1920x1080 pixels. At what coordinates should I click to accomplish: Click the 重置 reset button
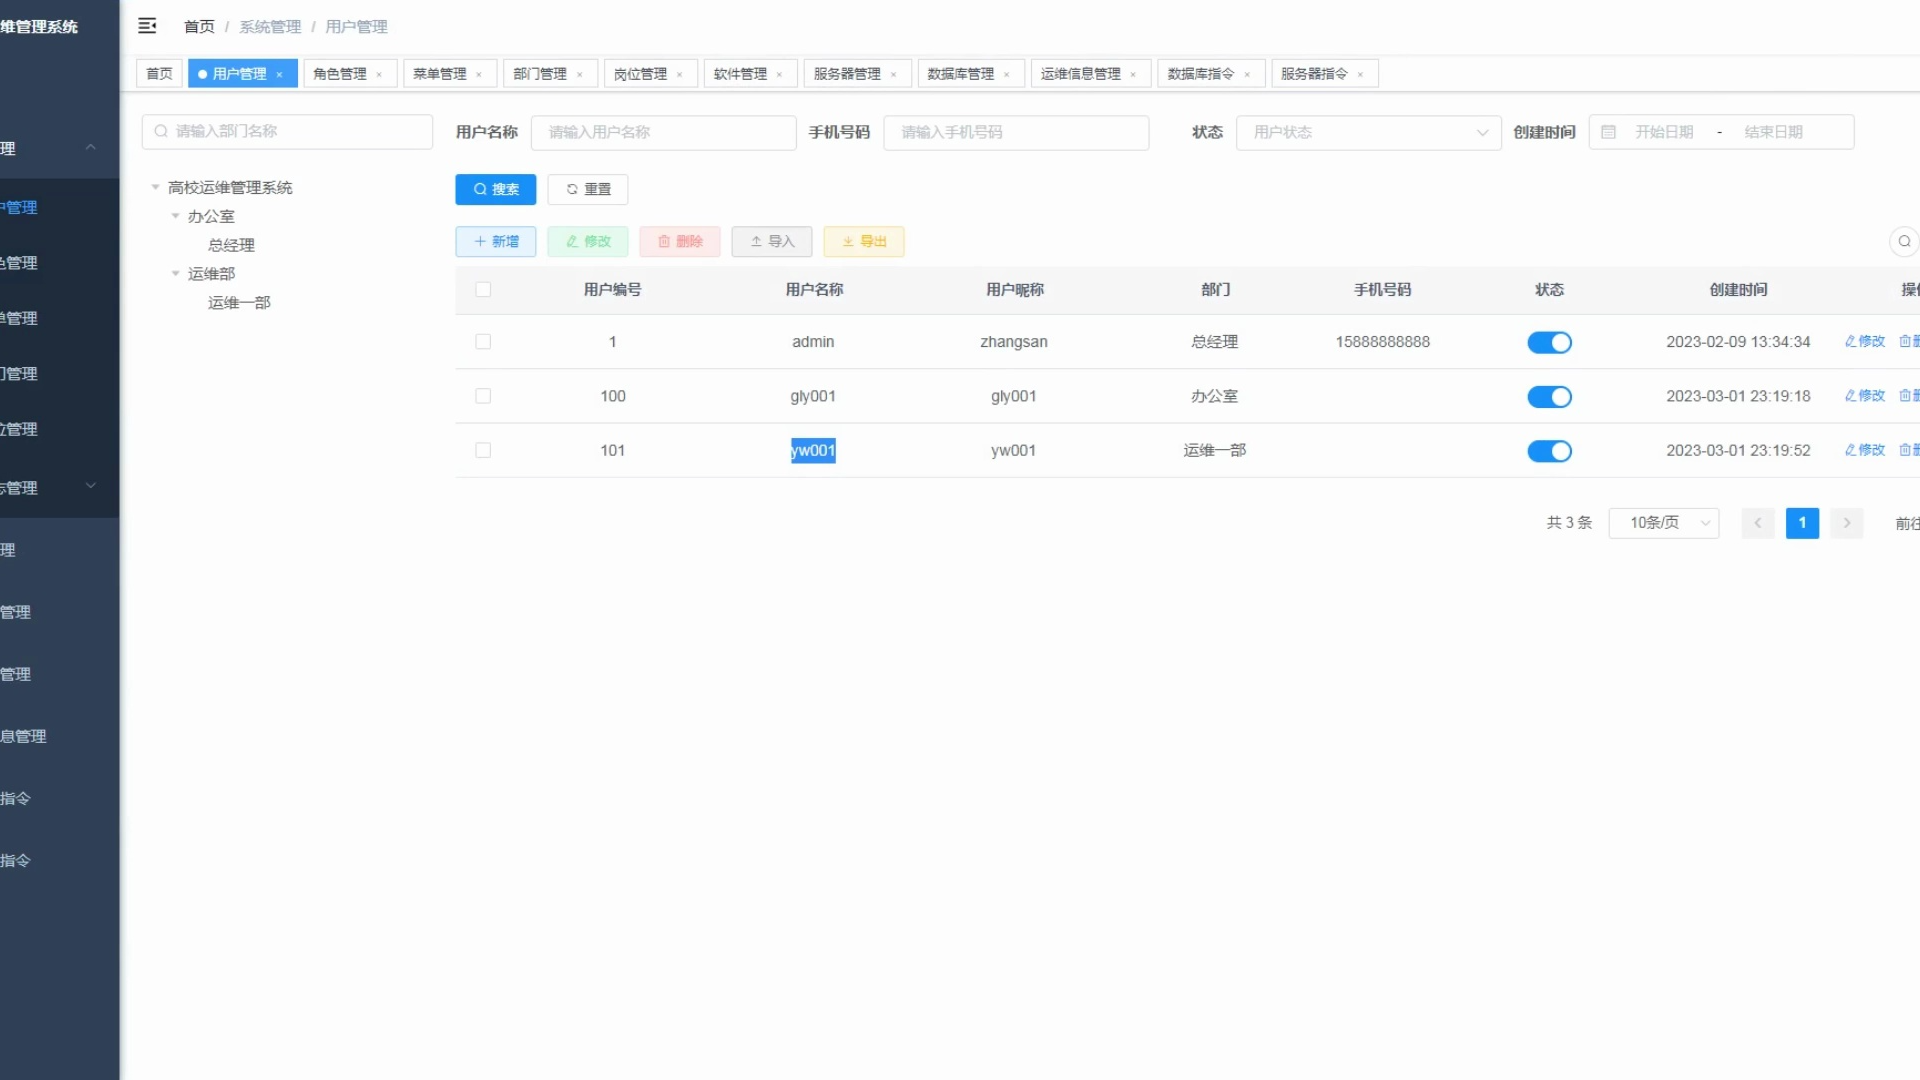[588, 189]
